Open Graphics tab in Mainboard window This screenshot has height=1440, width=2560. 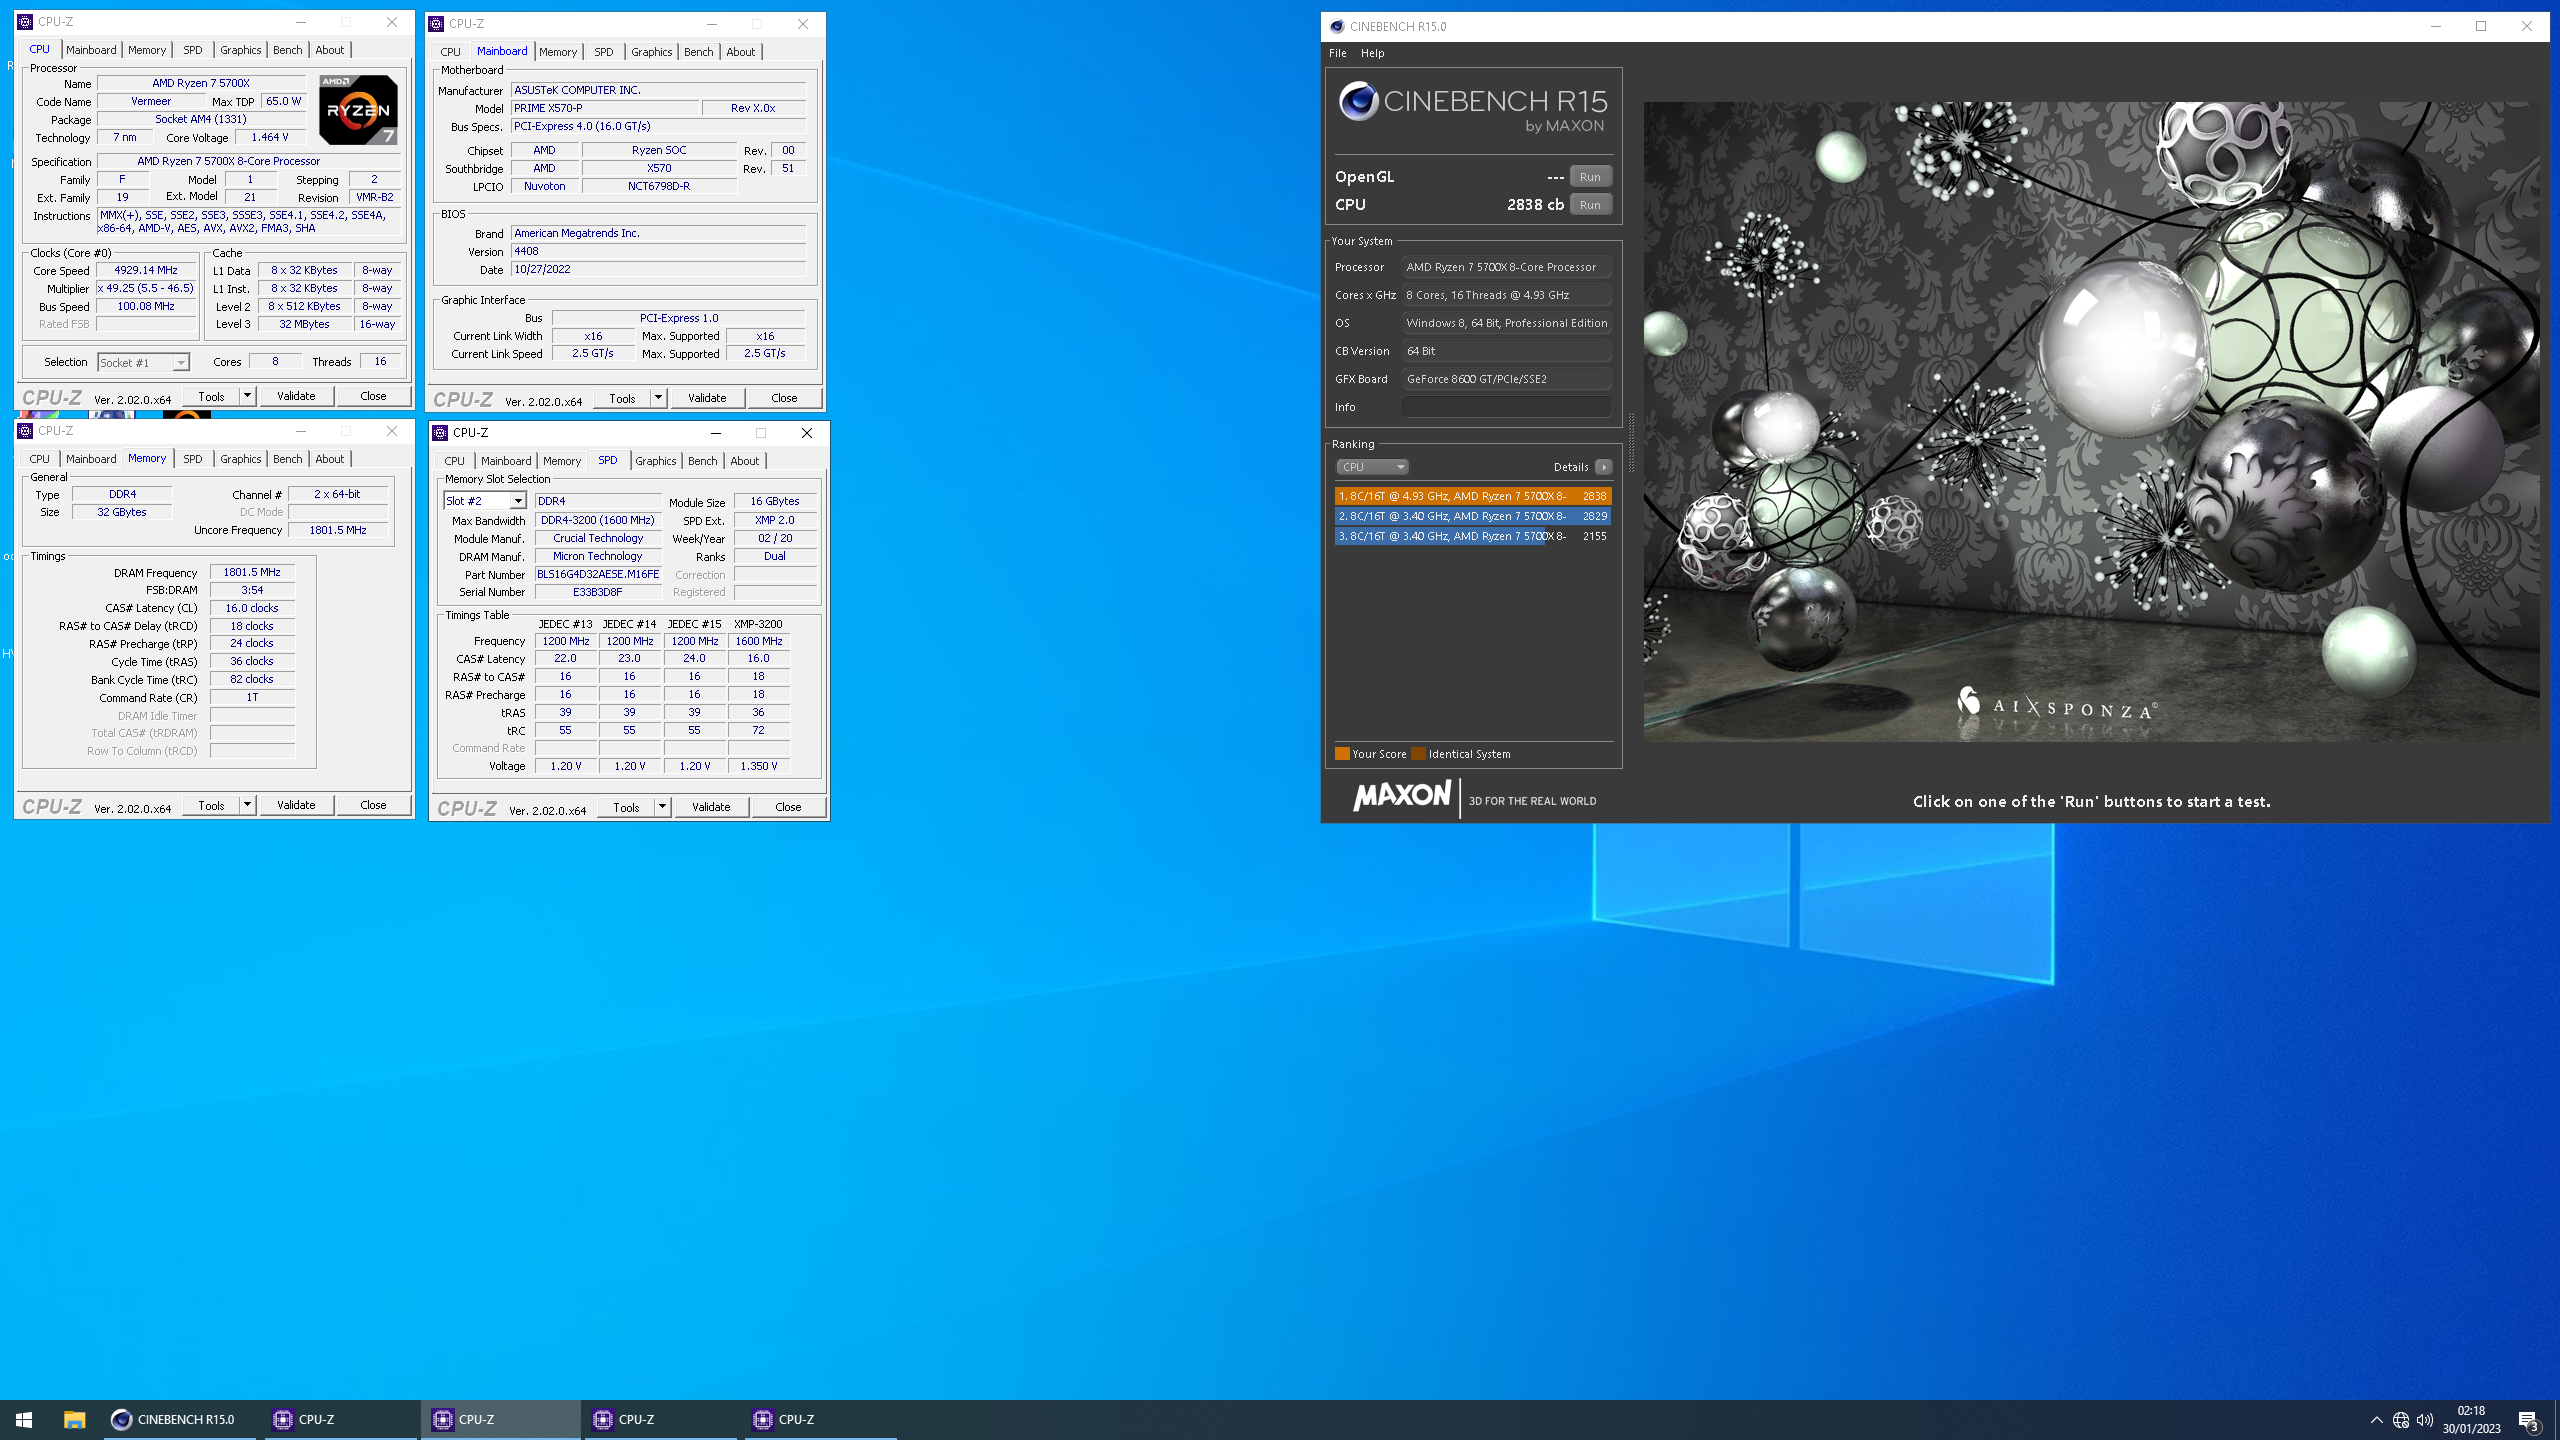pos(651,52)
